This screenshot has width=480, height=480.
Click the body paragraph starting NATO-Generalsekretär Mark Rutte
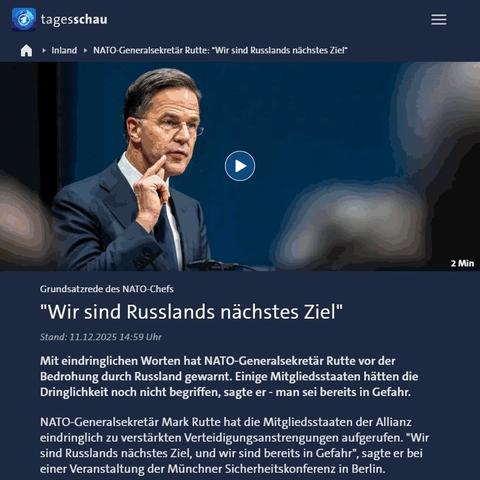[234, 445]
